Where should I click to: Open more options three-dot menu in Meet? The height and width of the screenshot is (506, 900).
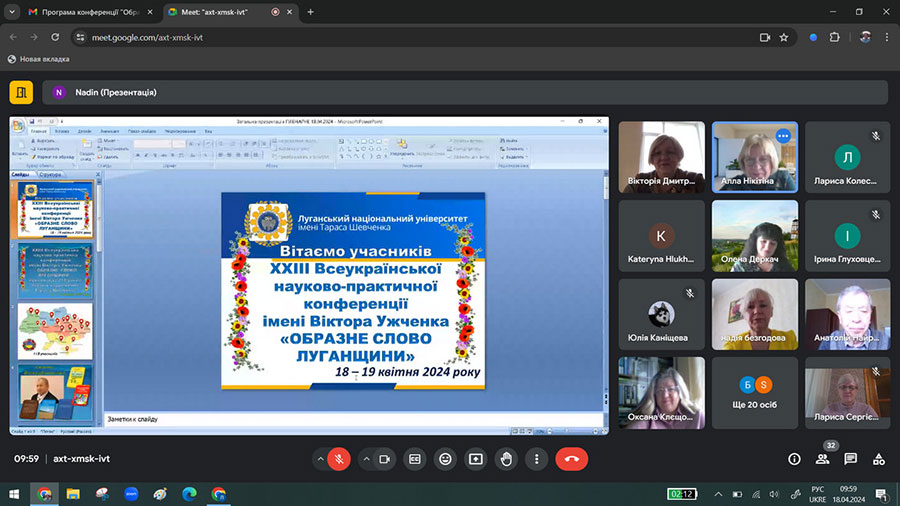point(538,459)
